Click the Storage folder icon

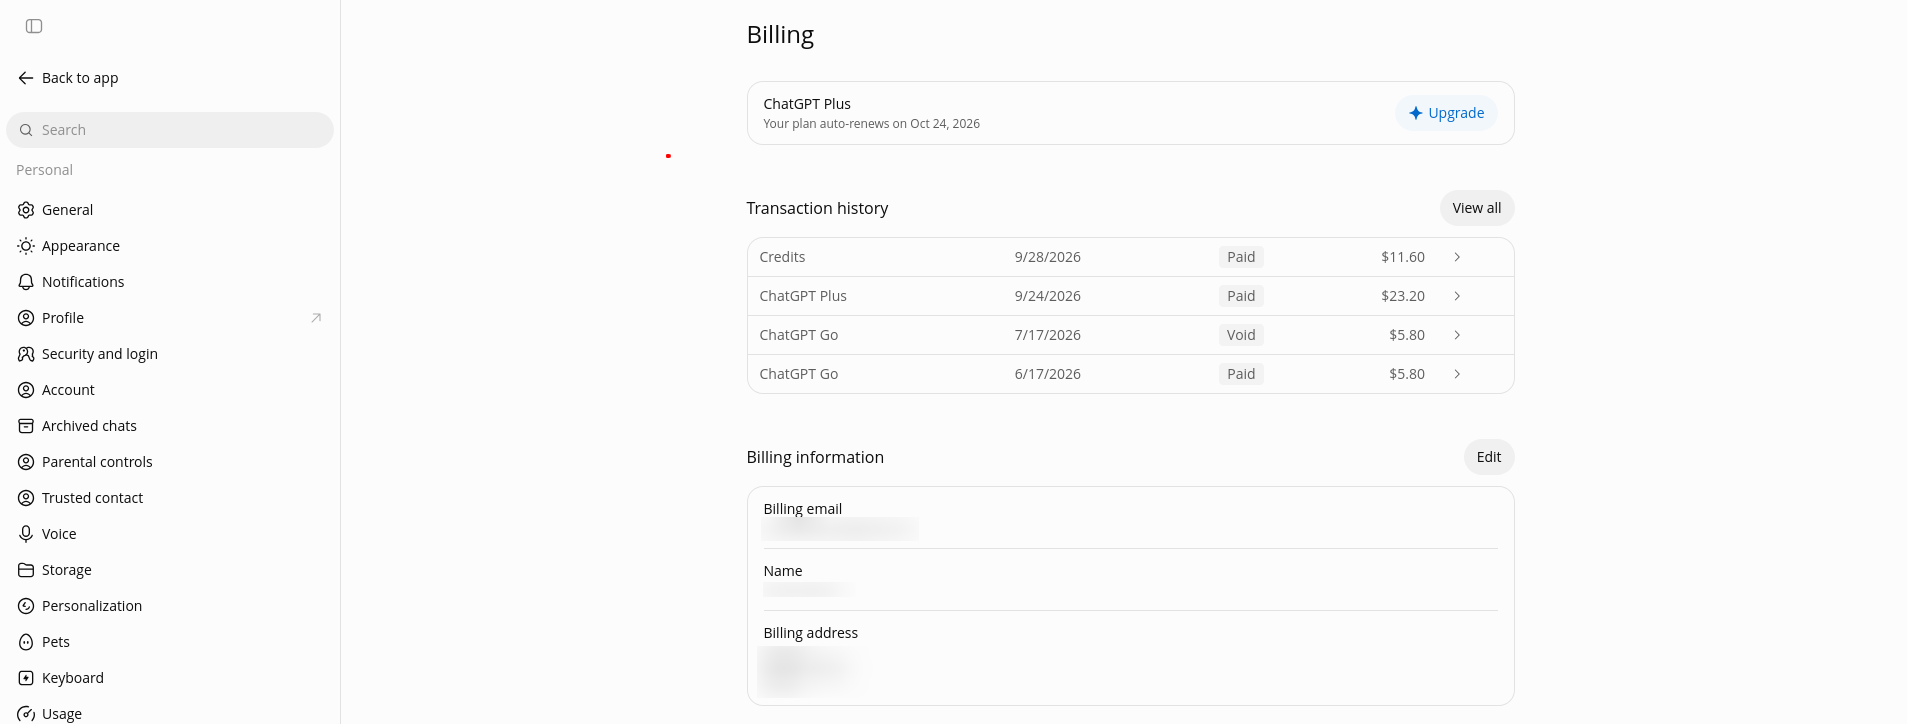click(x=26, y=570)
